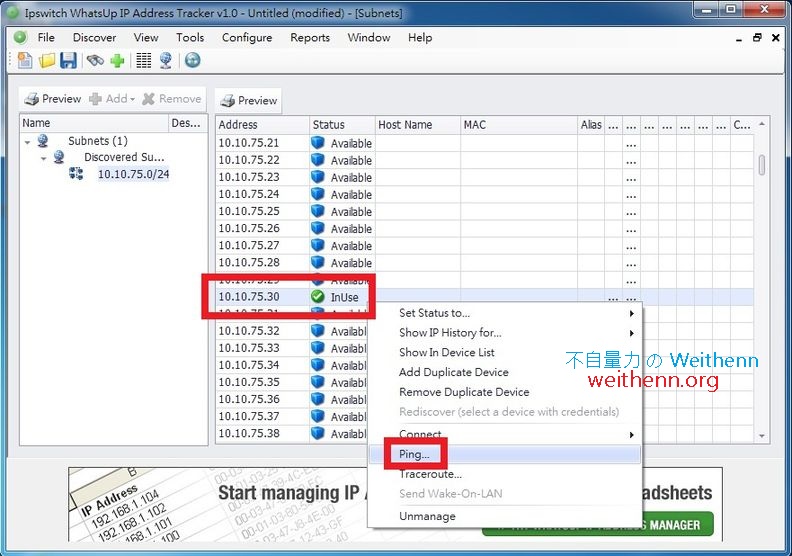792x556 pixels.
Task: Select the 10.10.75.33 address cell
Action: [x=263, y=348]
